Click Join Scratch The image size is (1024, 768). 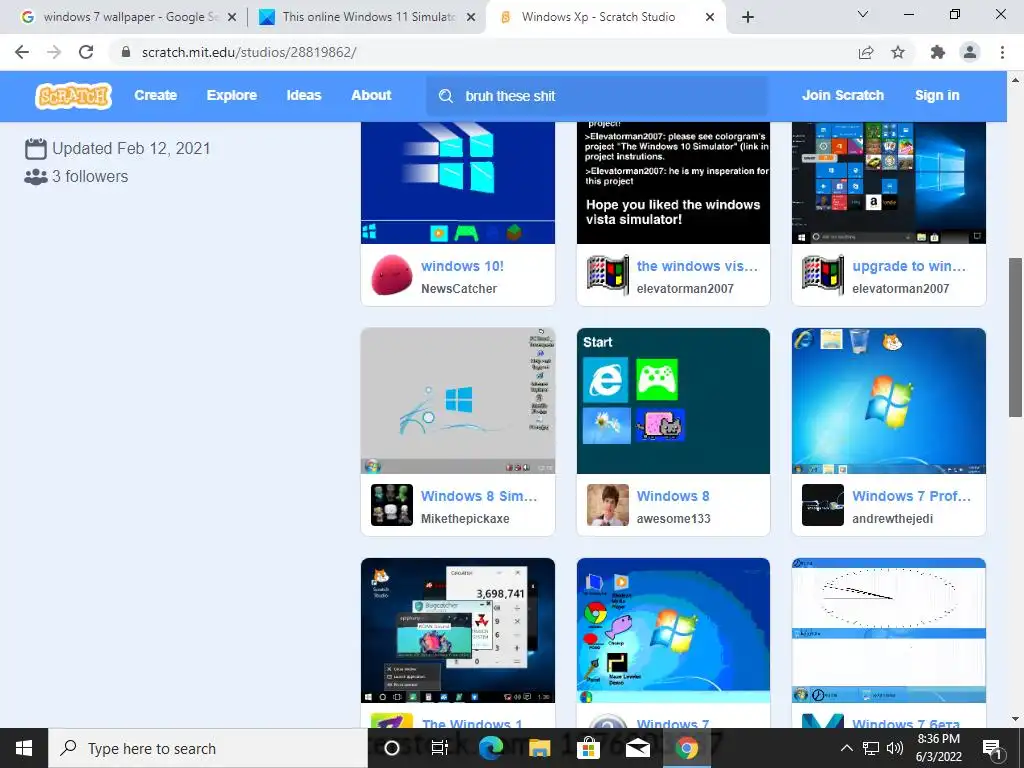coord(843,95)
